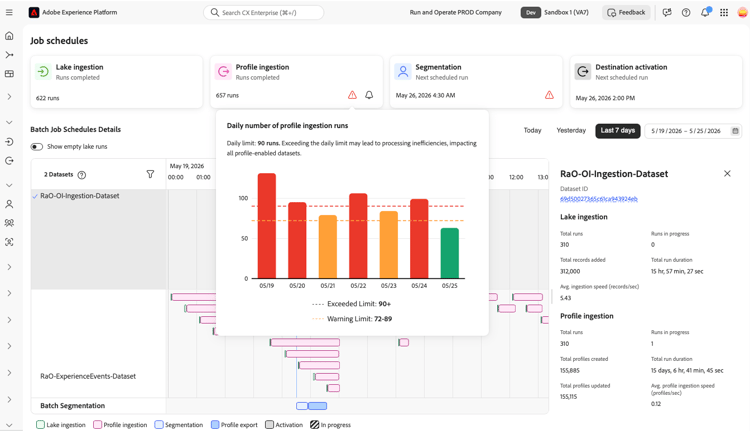Open the notifications bell in header

[x=706, y=12]
